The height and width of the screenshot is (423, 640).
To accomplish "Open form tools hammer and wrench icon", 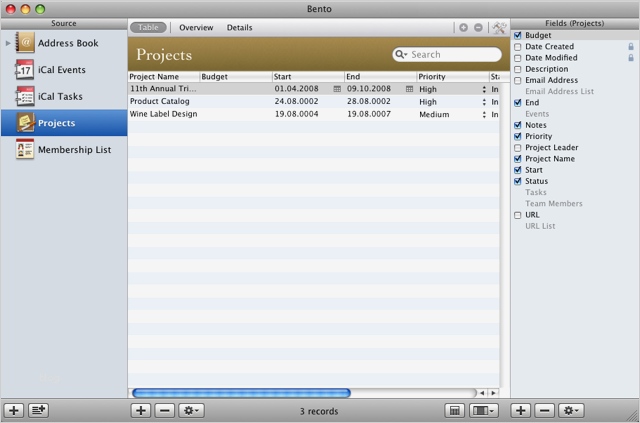I will pos(499,27).
